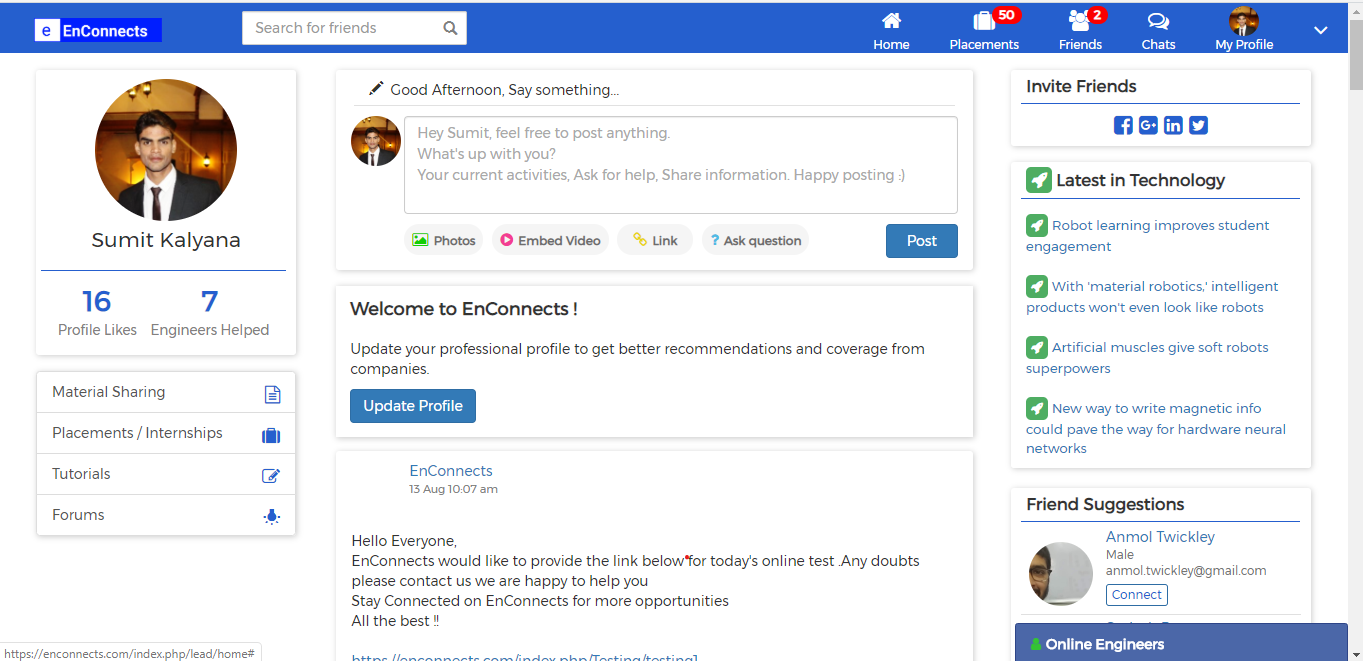Viewport: 1363px width, 661px height.
Task: Click the 16 Profile Likes count
Action: pyautogui.click(x=97, y=301)
